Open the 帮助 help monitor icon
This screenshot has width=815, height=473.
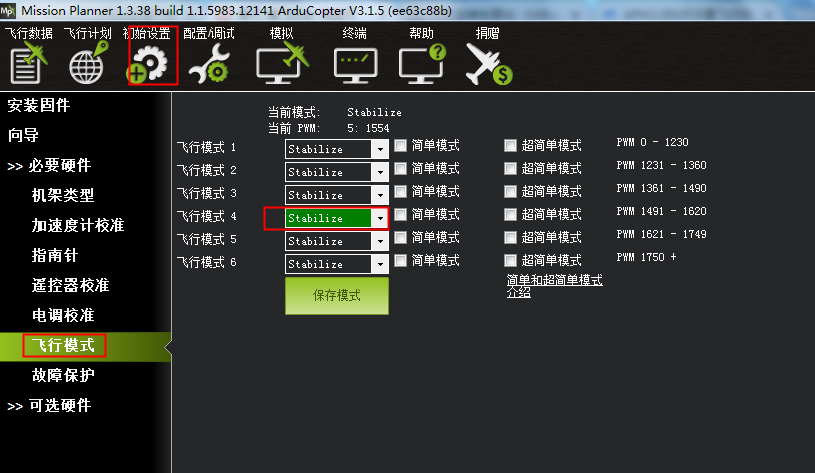(x=422, y=63)
